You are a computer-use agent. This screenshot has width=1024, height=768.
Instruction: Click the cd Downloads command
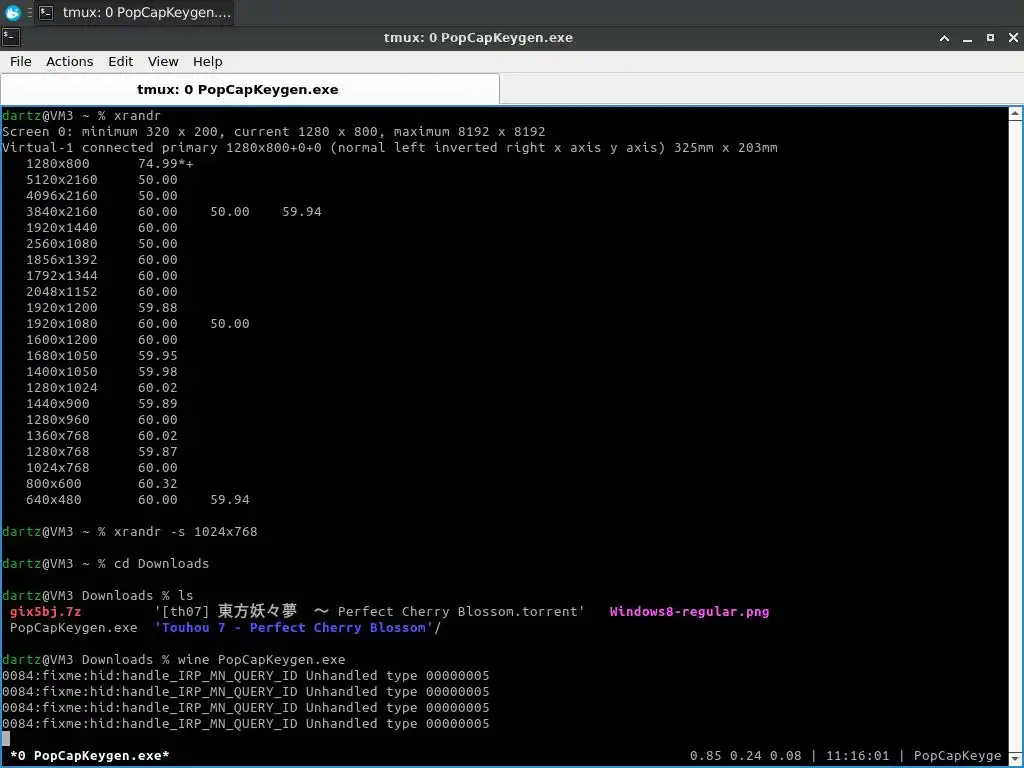[161, 564]
